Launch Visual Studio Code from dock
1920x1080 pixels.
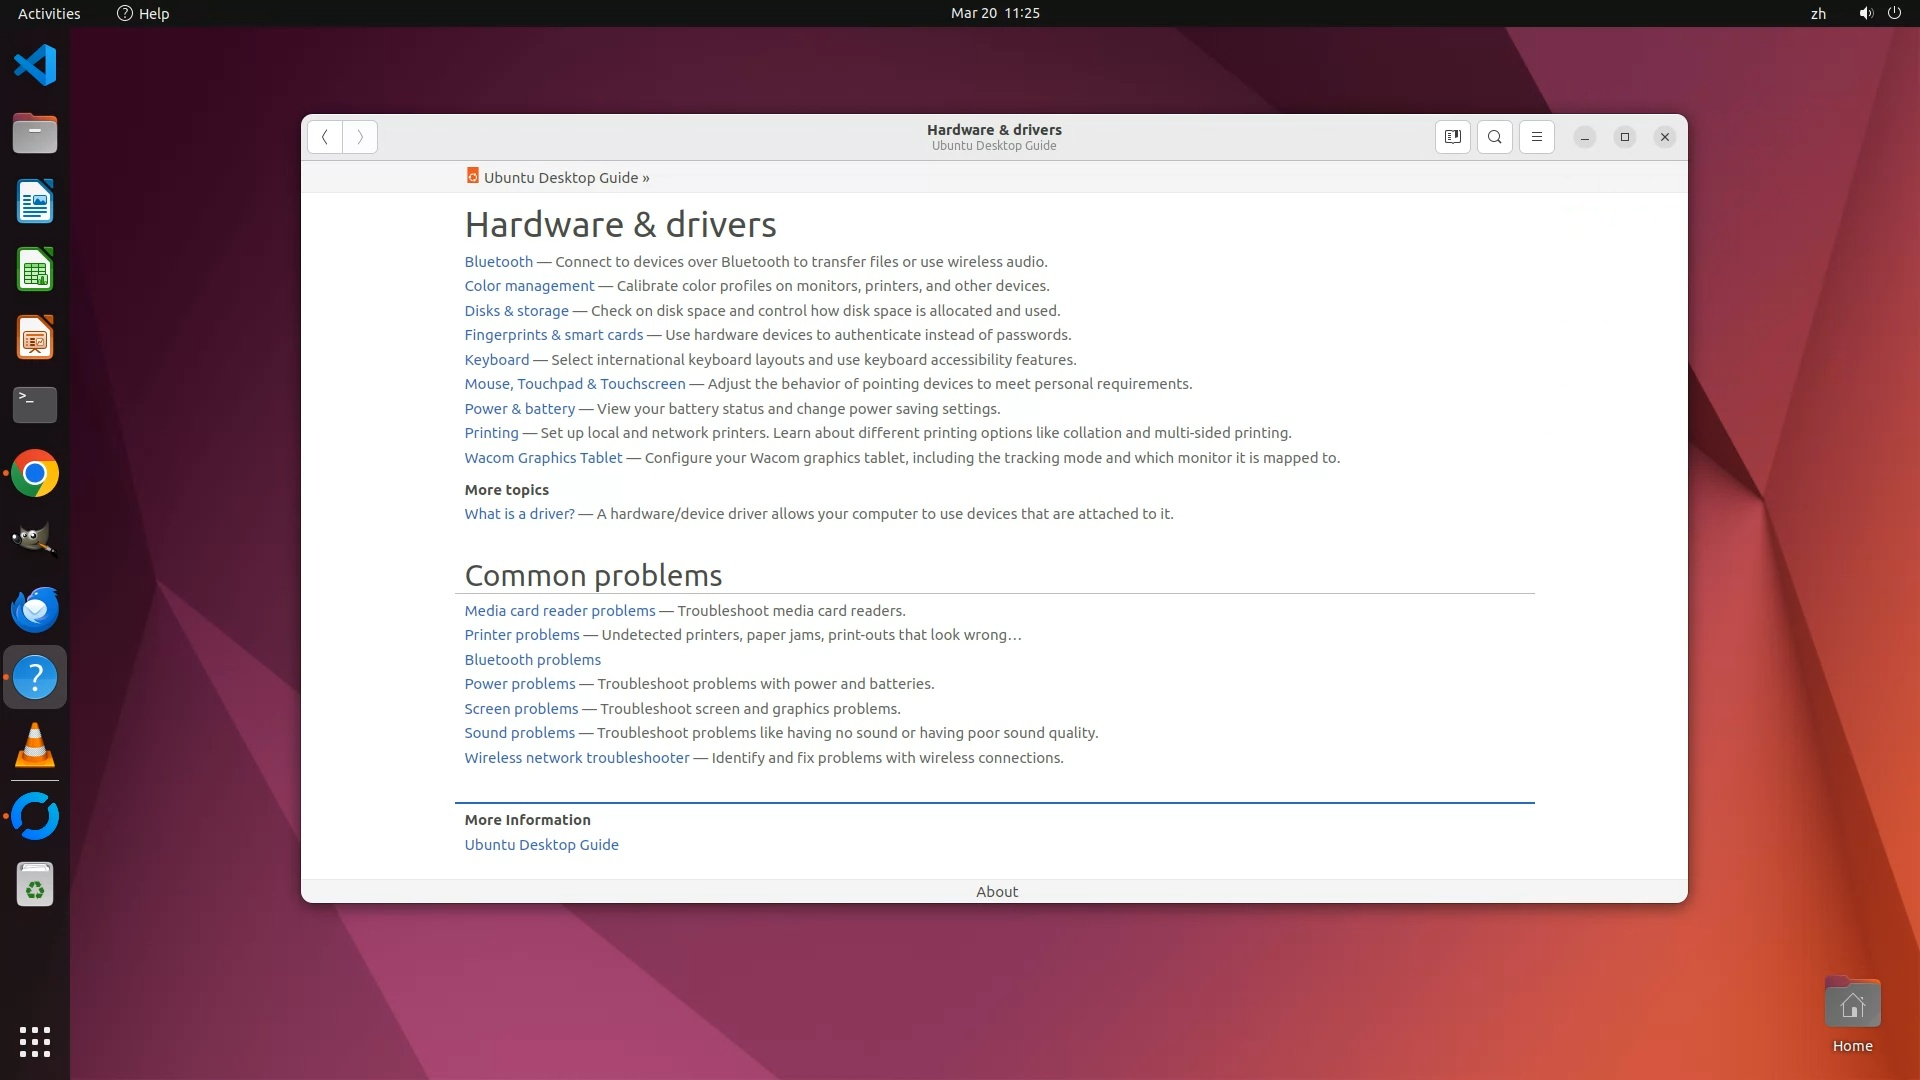[35, 66]
